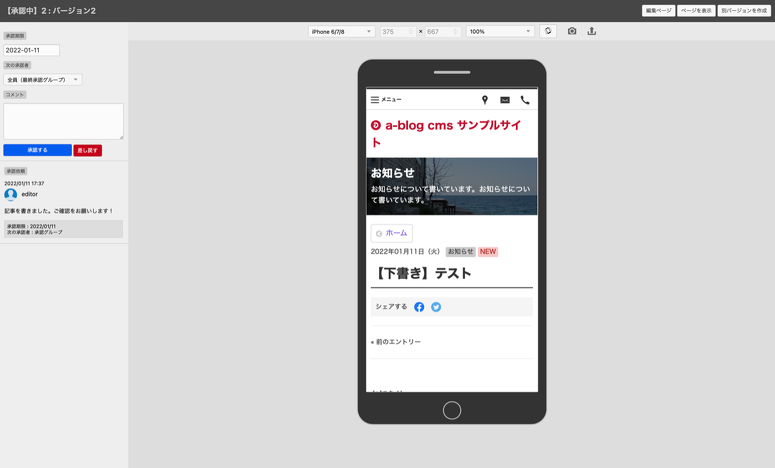Click the camera screenshot icon
This screenshot has height=468, width=775.
572,31
